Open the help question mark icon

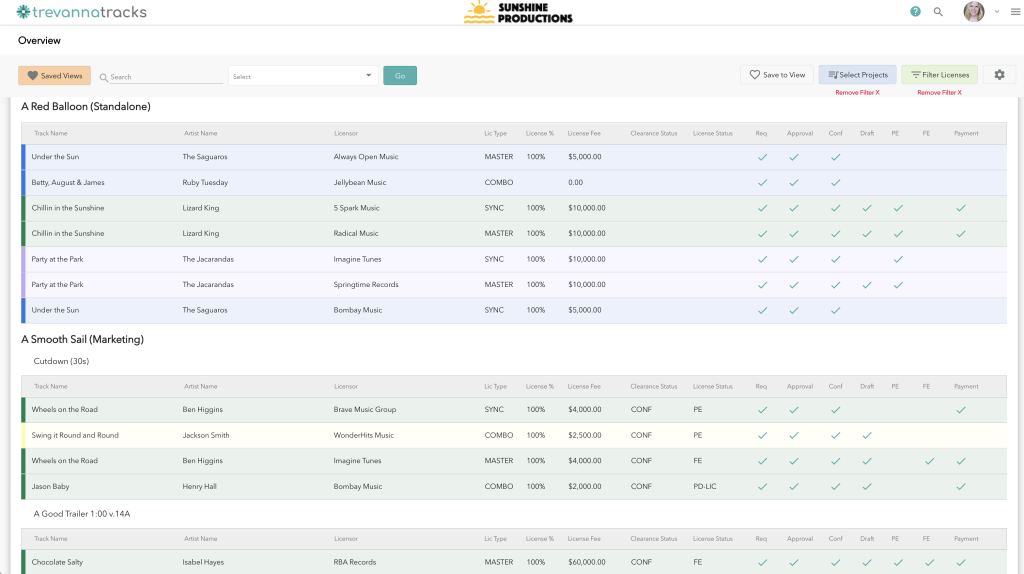coord(915,12)
